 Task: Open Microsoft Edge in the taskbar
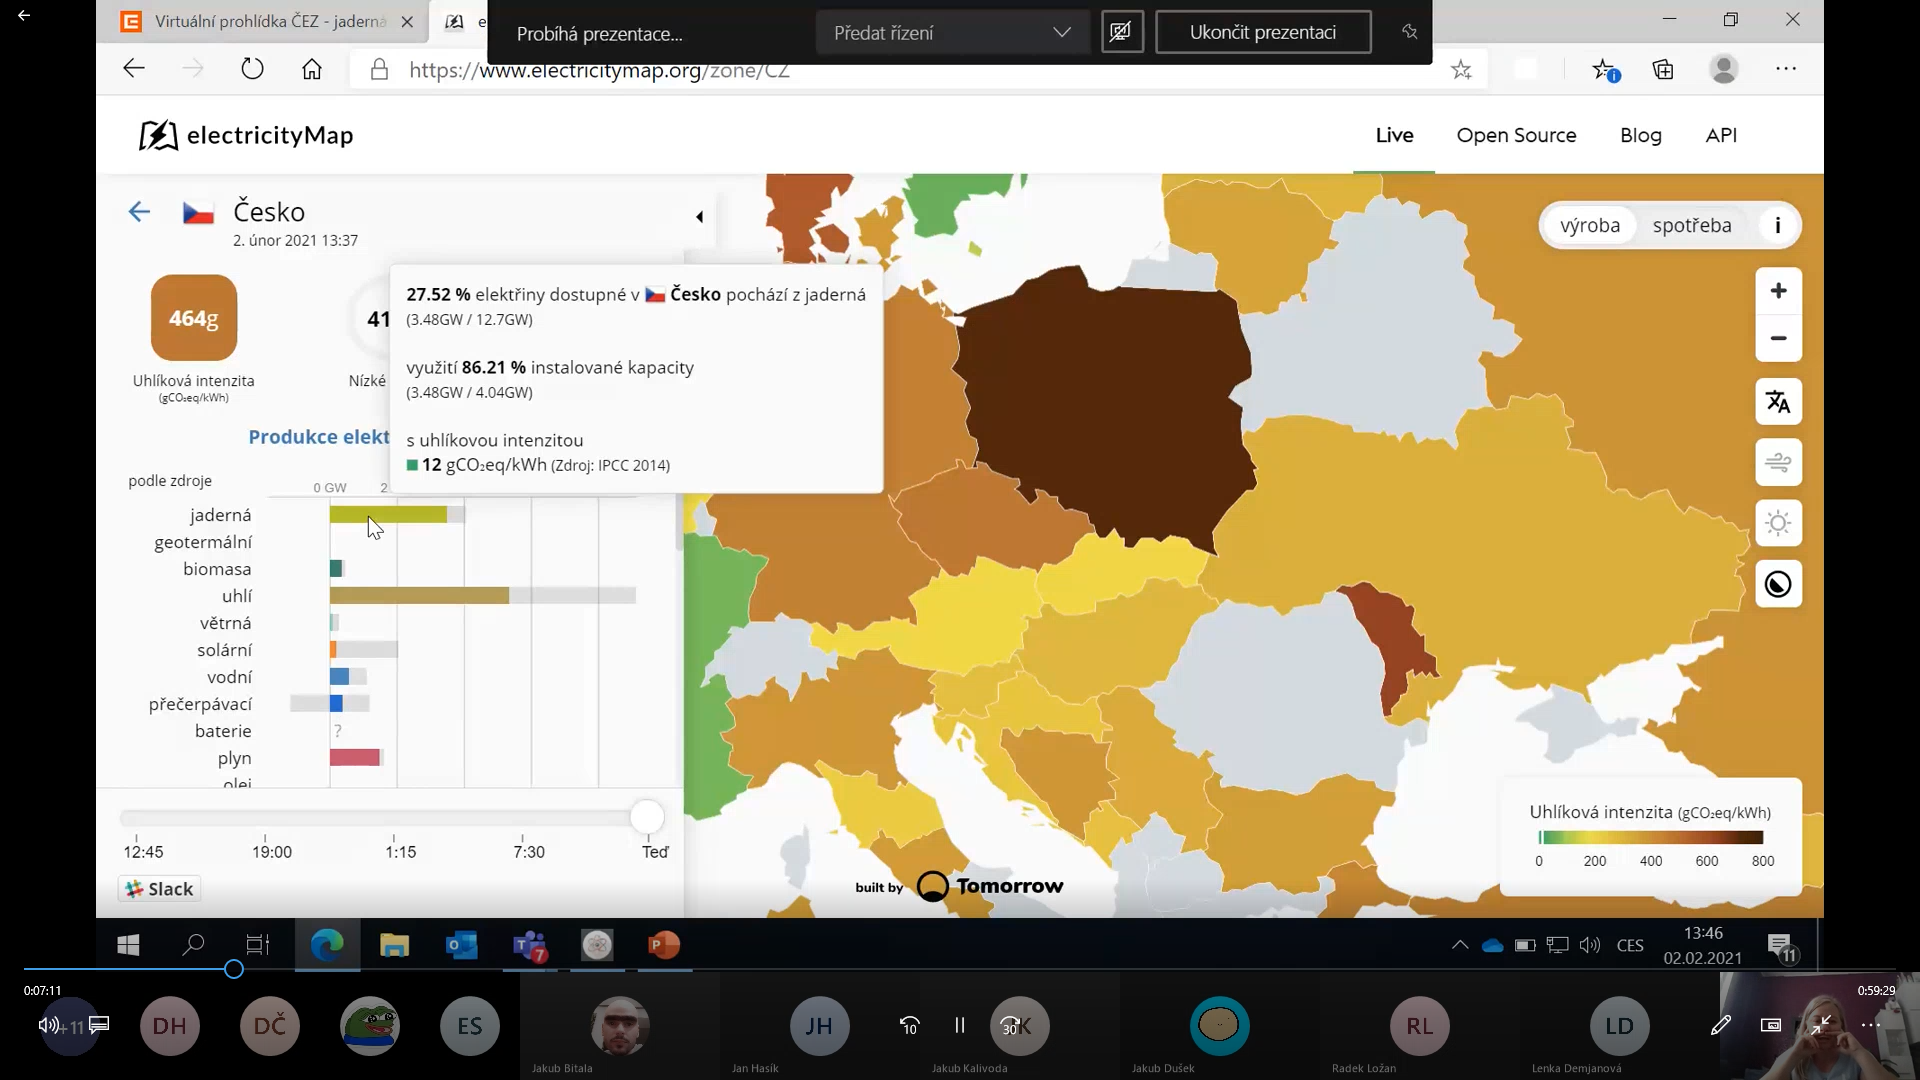point(327,944)
